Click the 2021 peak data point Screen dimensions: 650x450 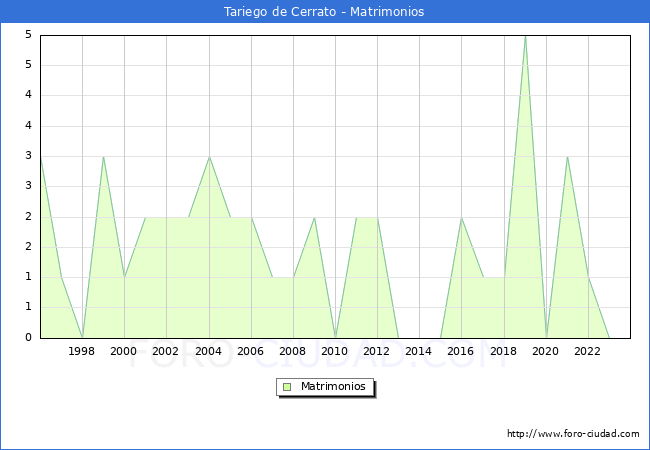[x=567, y=157]
